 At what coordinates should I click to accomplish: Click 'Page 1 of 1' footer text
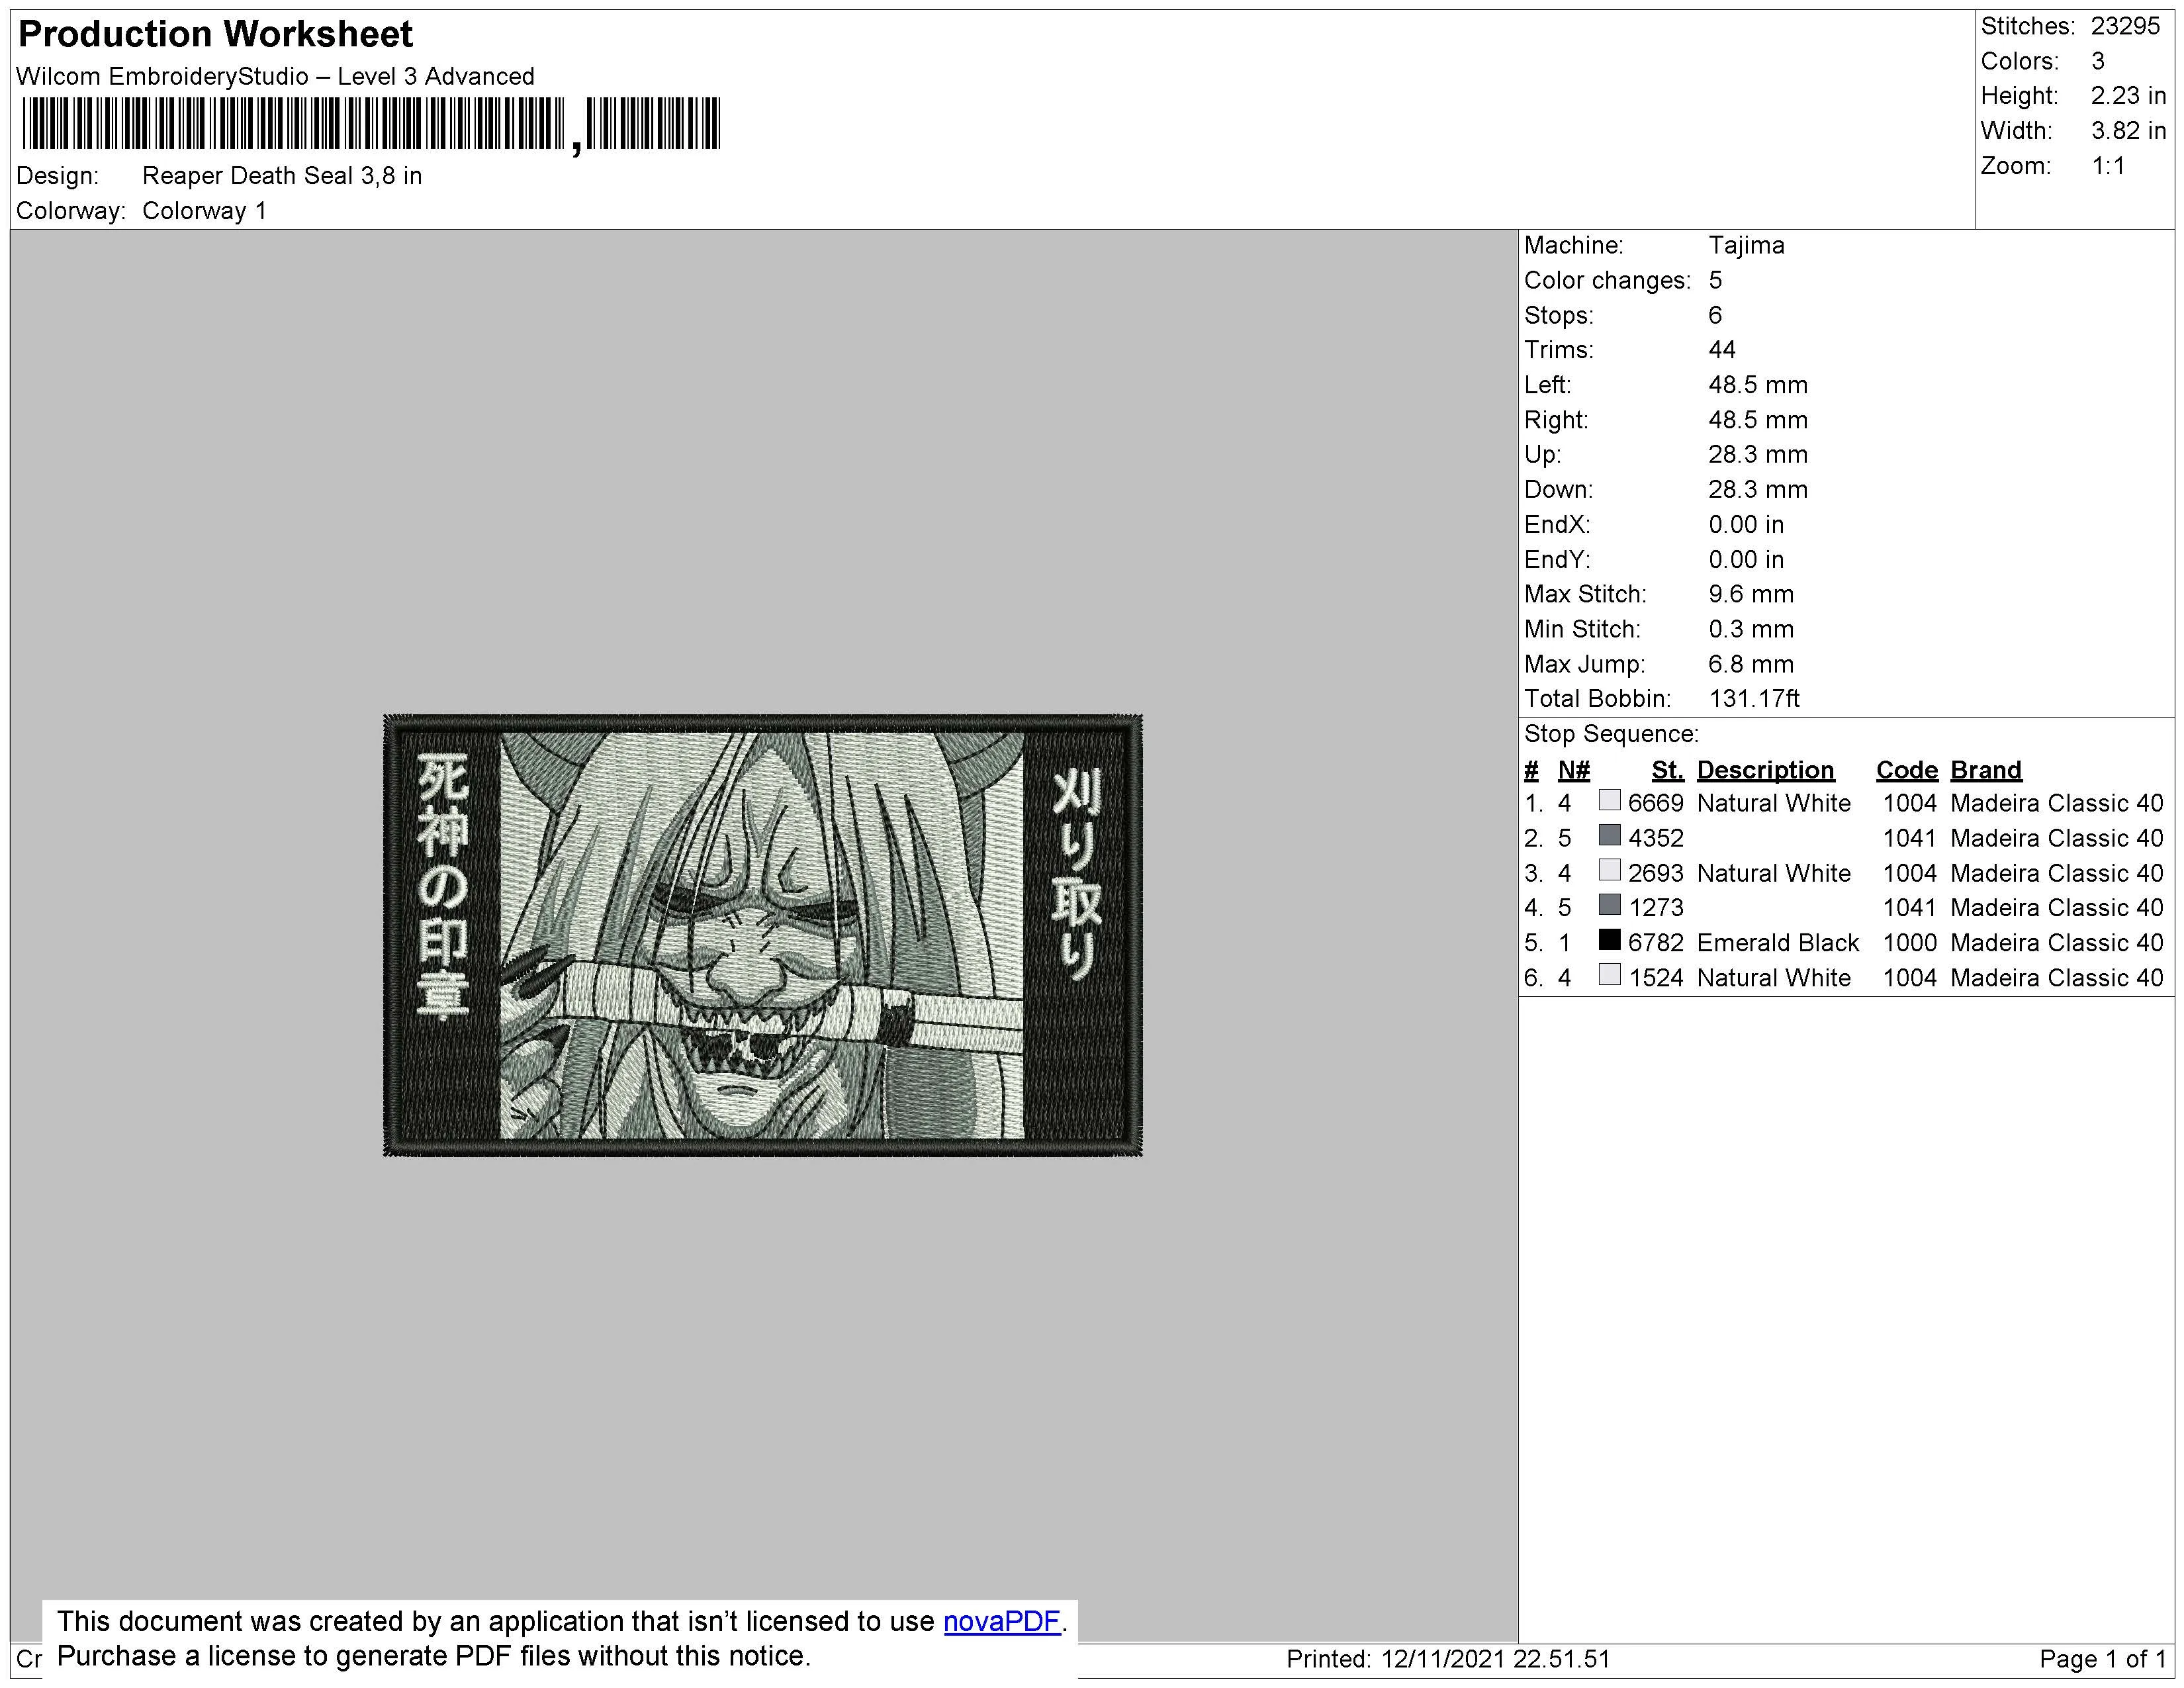click(x=2102, y=1660)
